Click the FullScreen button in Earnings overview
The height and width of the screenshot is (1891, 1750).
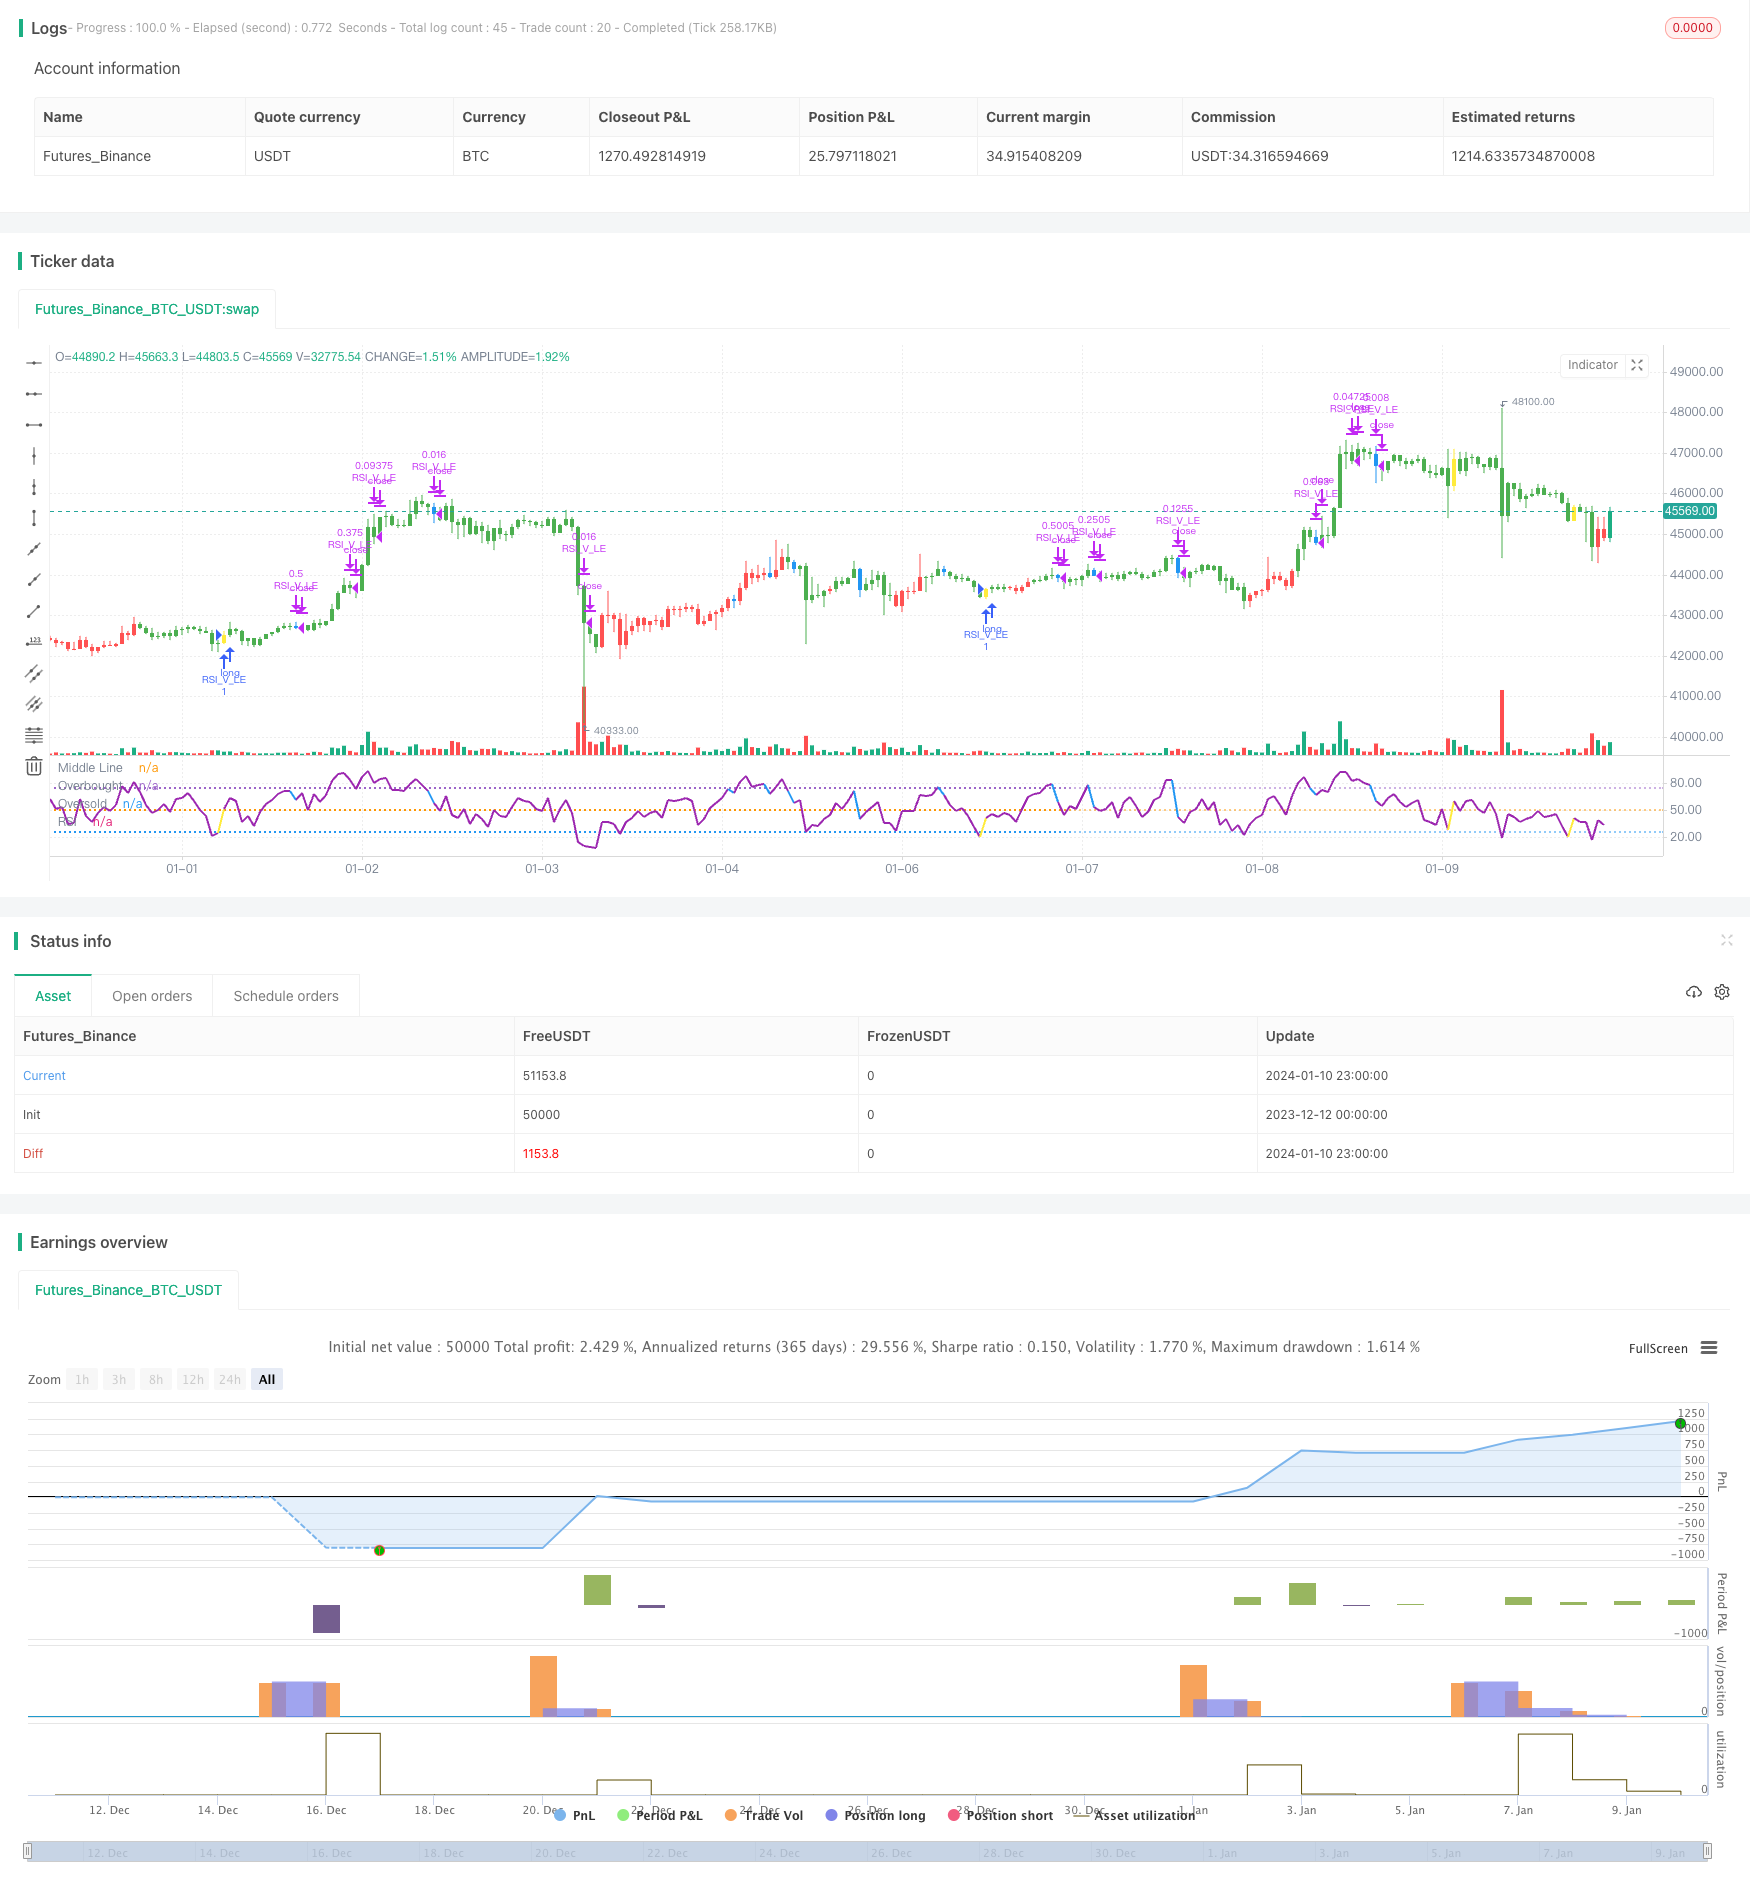[1656, 1348]
